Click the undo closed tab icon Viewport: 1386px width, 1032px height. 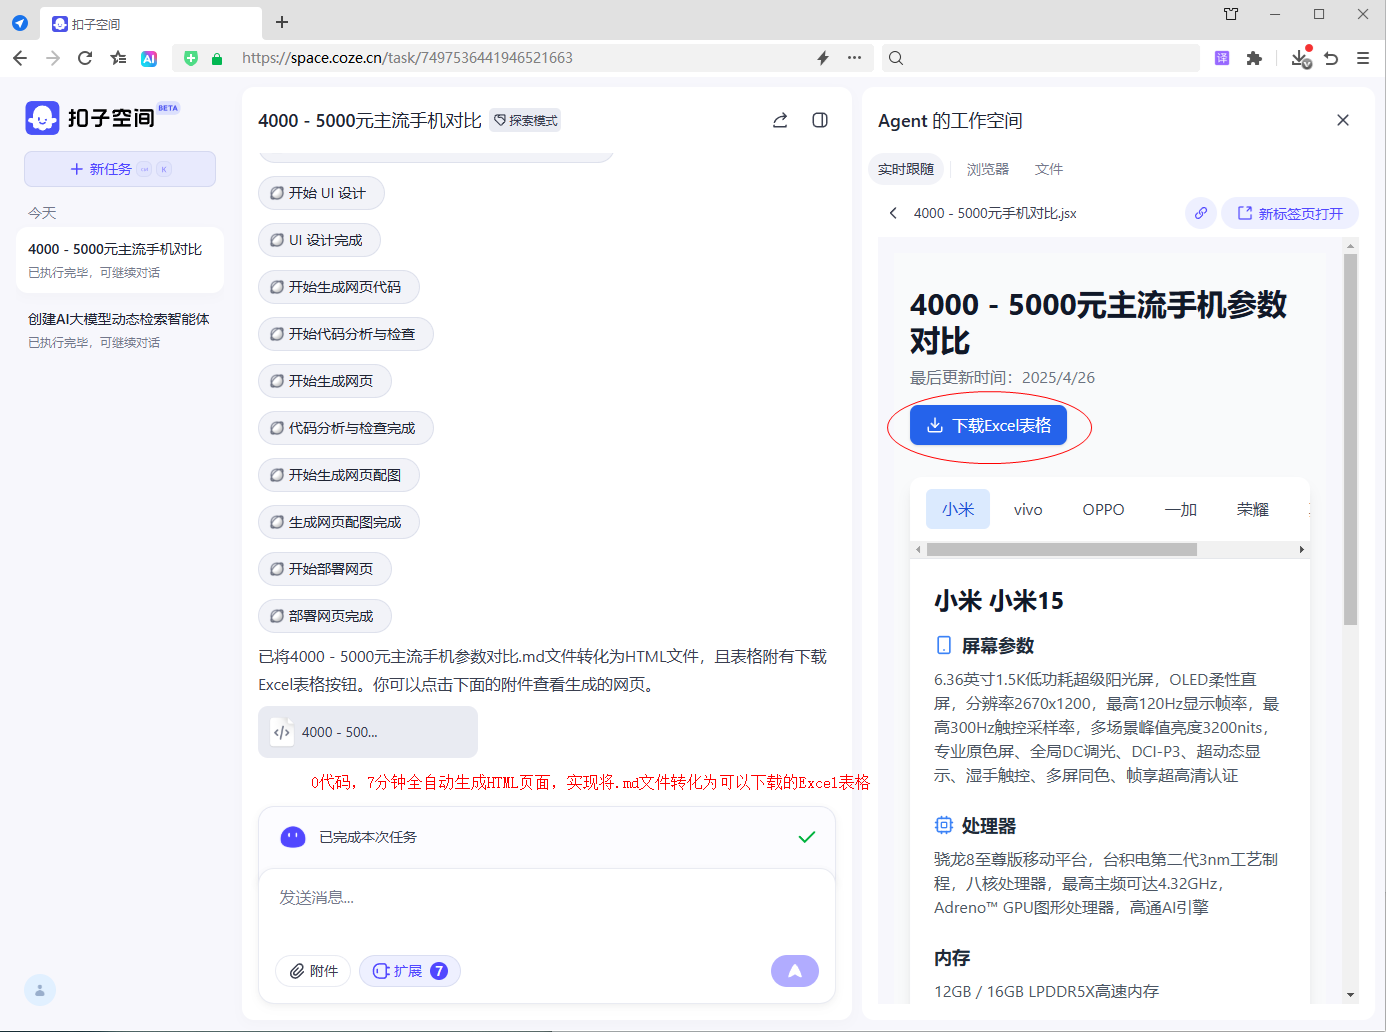[x=1331, y=58]
